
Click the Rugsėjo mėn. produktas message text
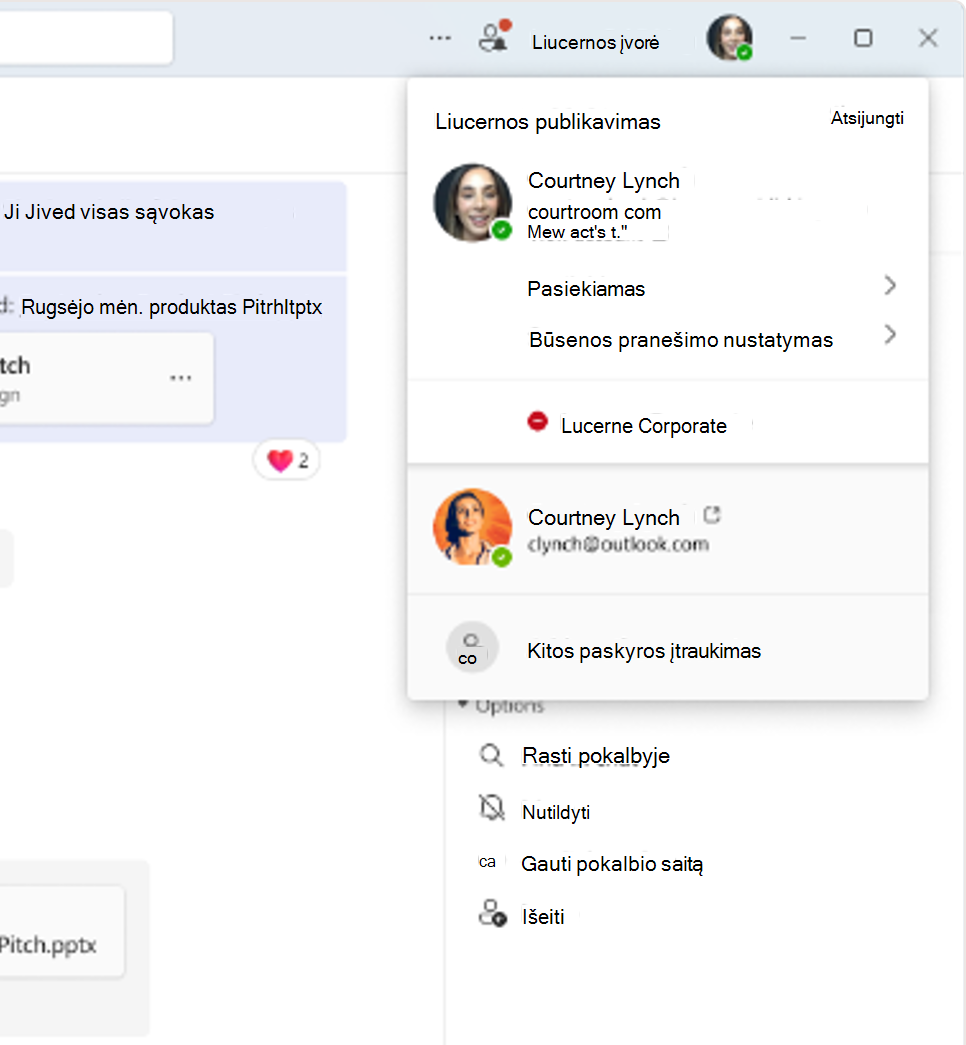coord(171,307)
